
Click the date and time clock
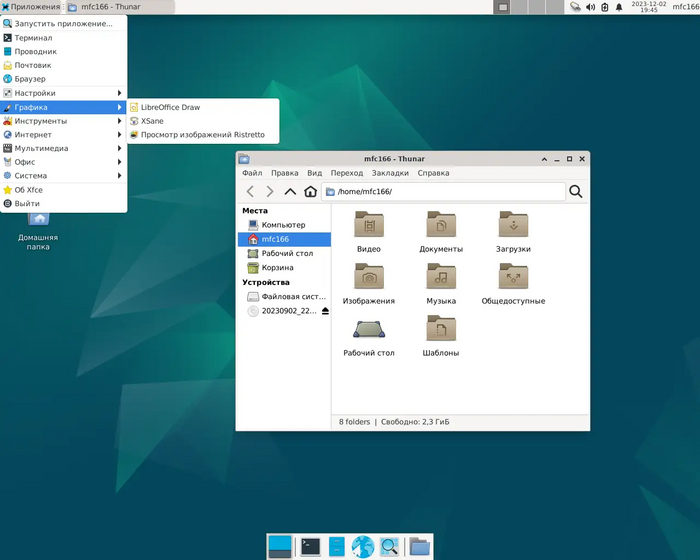point(649,7)
